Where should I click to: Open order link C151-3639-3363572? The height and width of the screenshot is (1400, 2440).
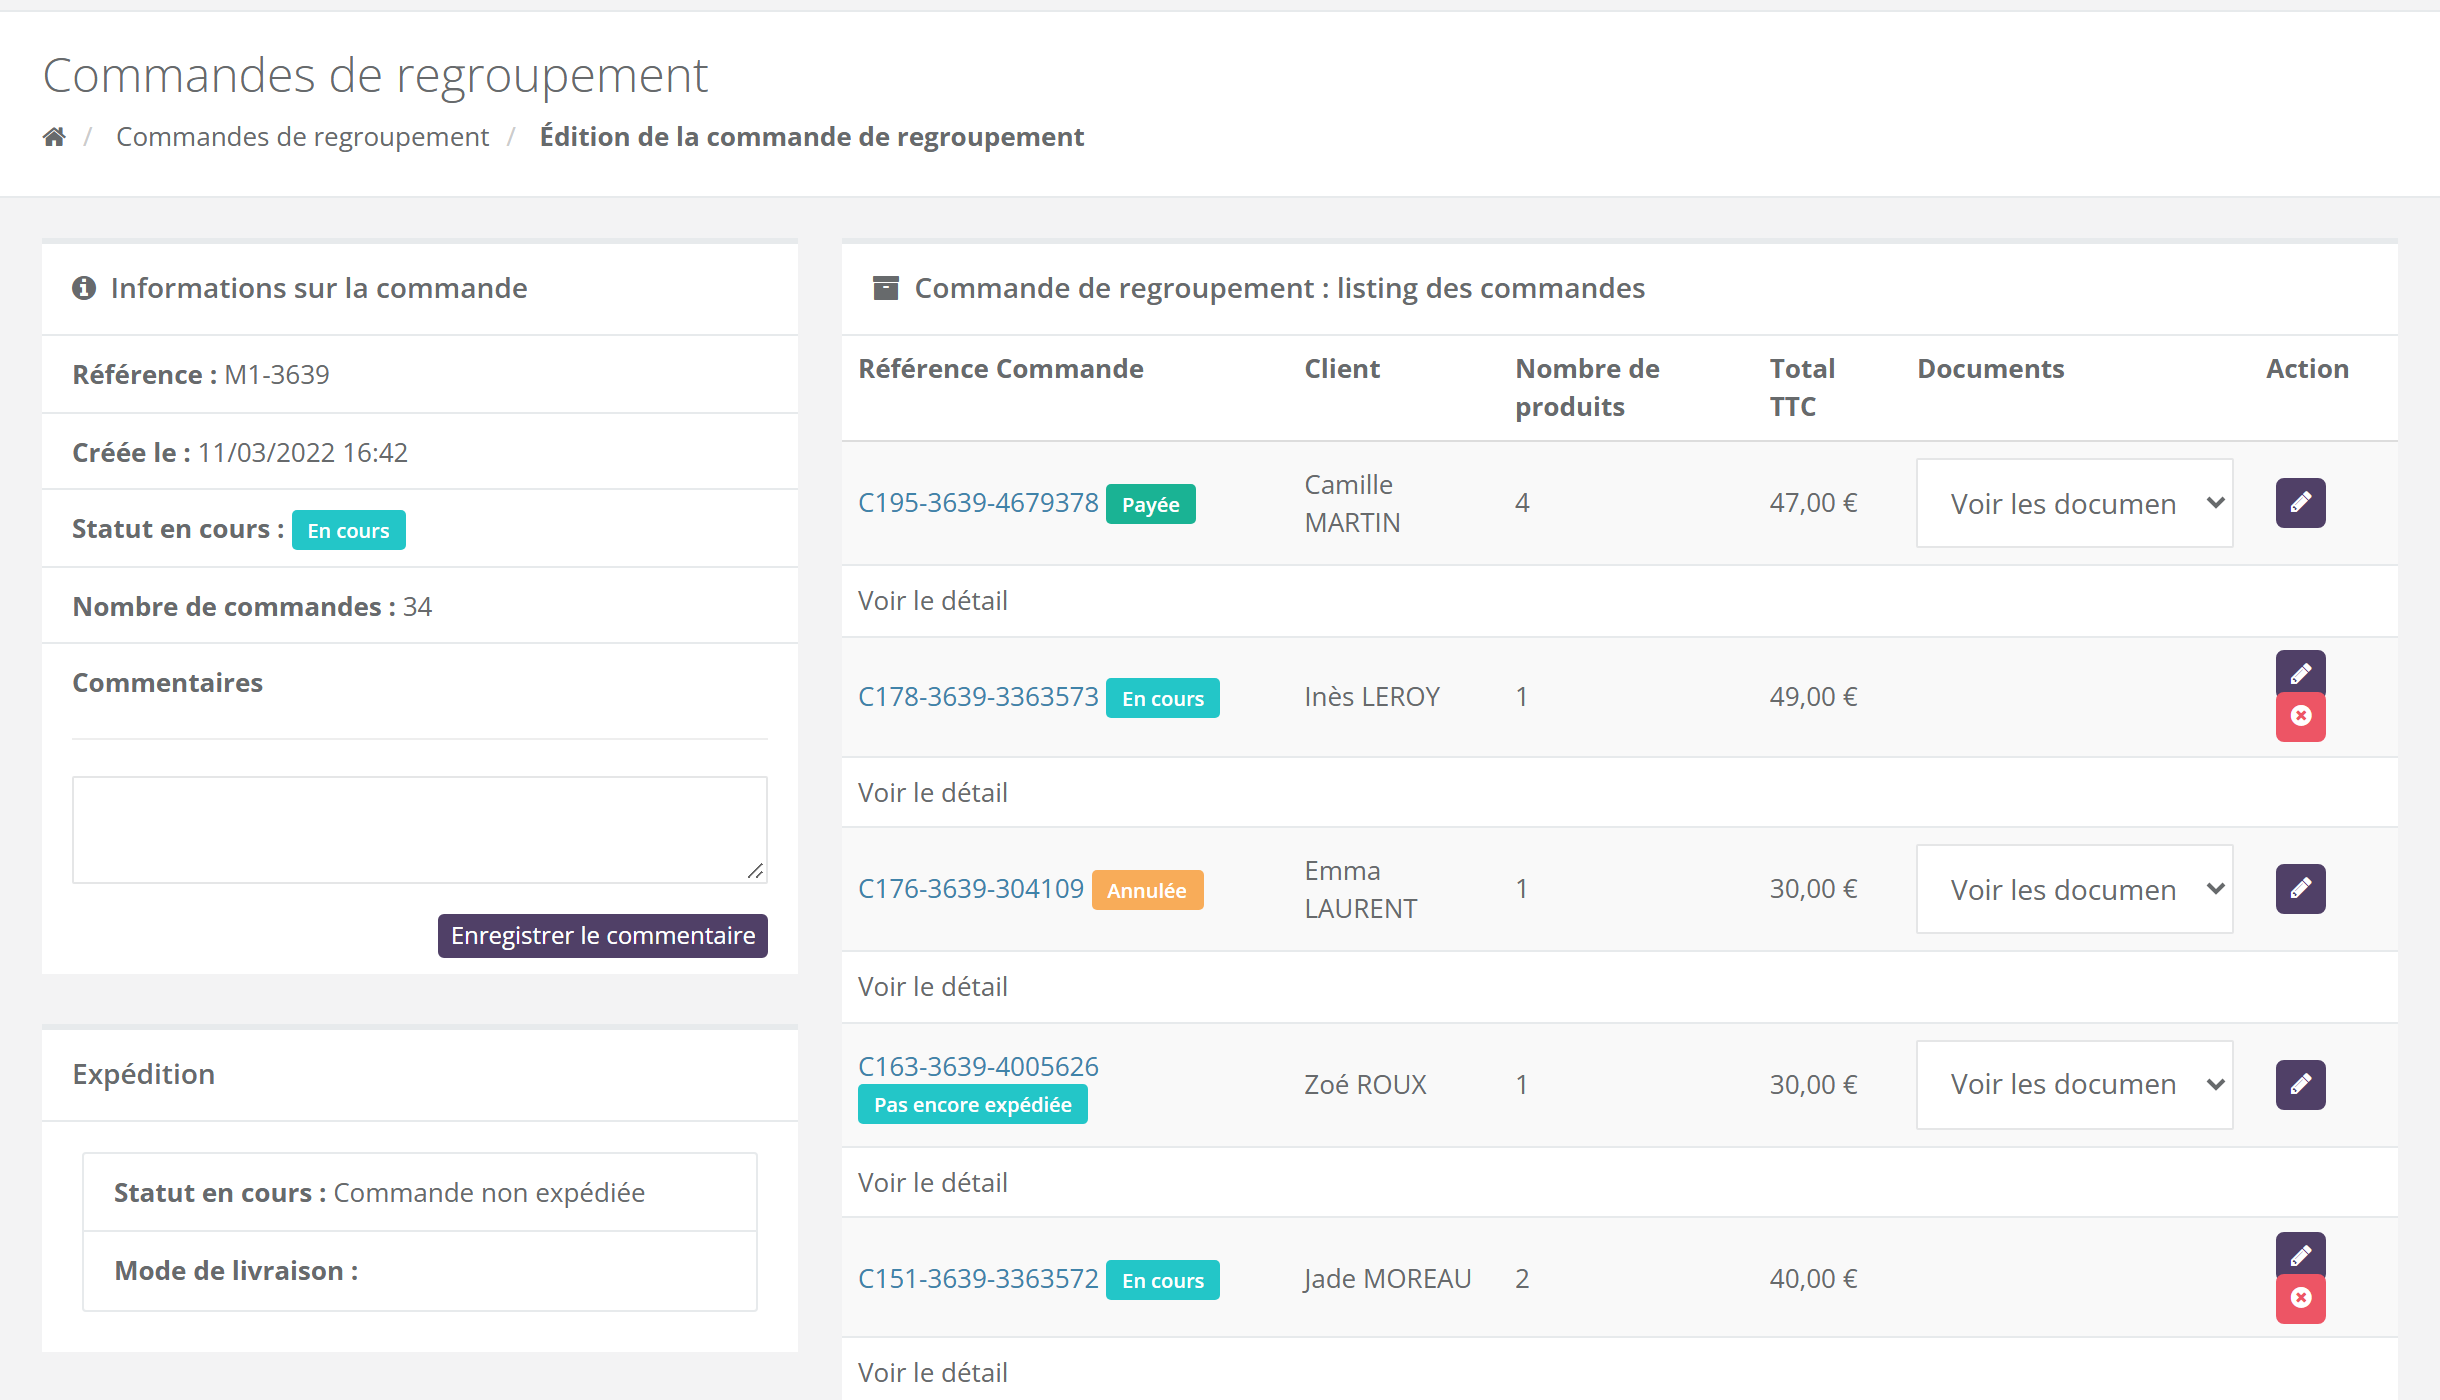[x=978, y=1279]
